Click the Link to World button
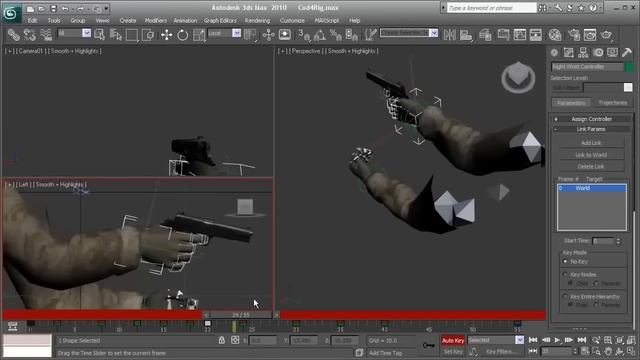 coord(591,155)
